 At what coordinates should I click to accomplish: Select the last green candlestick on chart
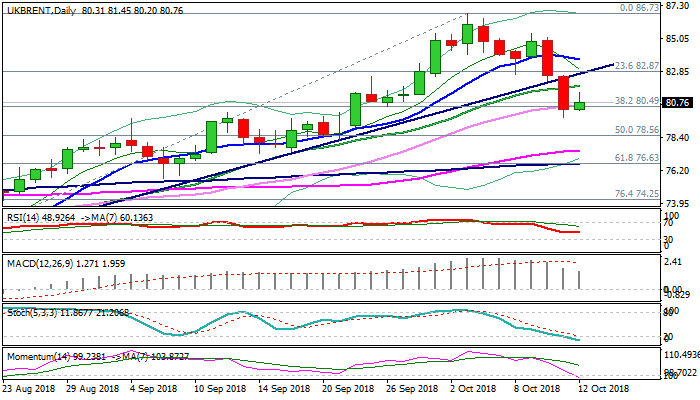pyautogui.click(x=579, y=105)
